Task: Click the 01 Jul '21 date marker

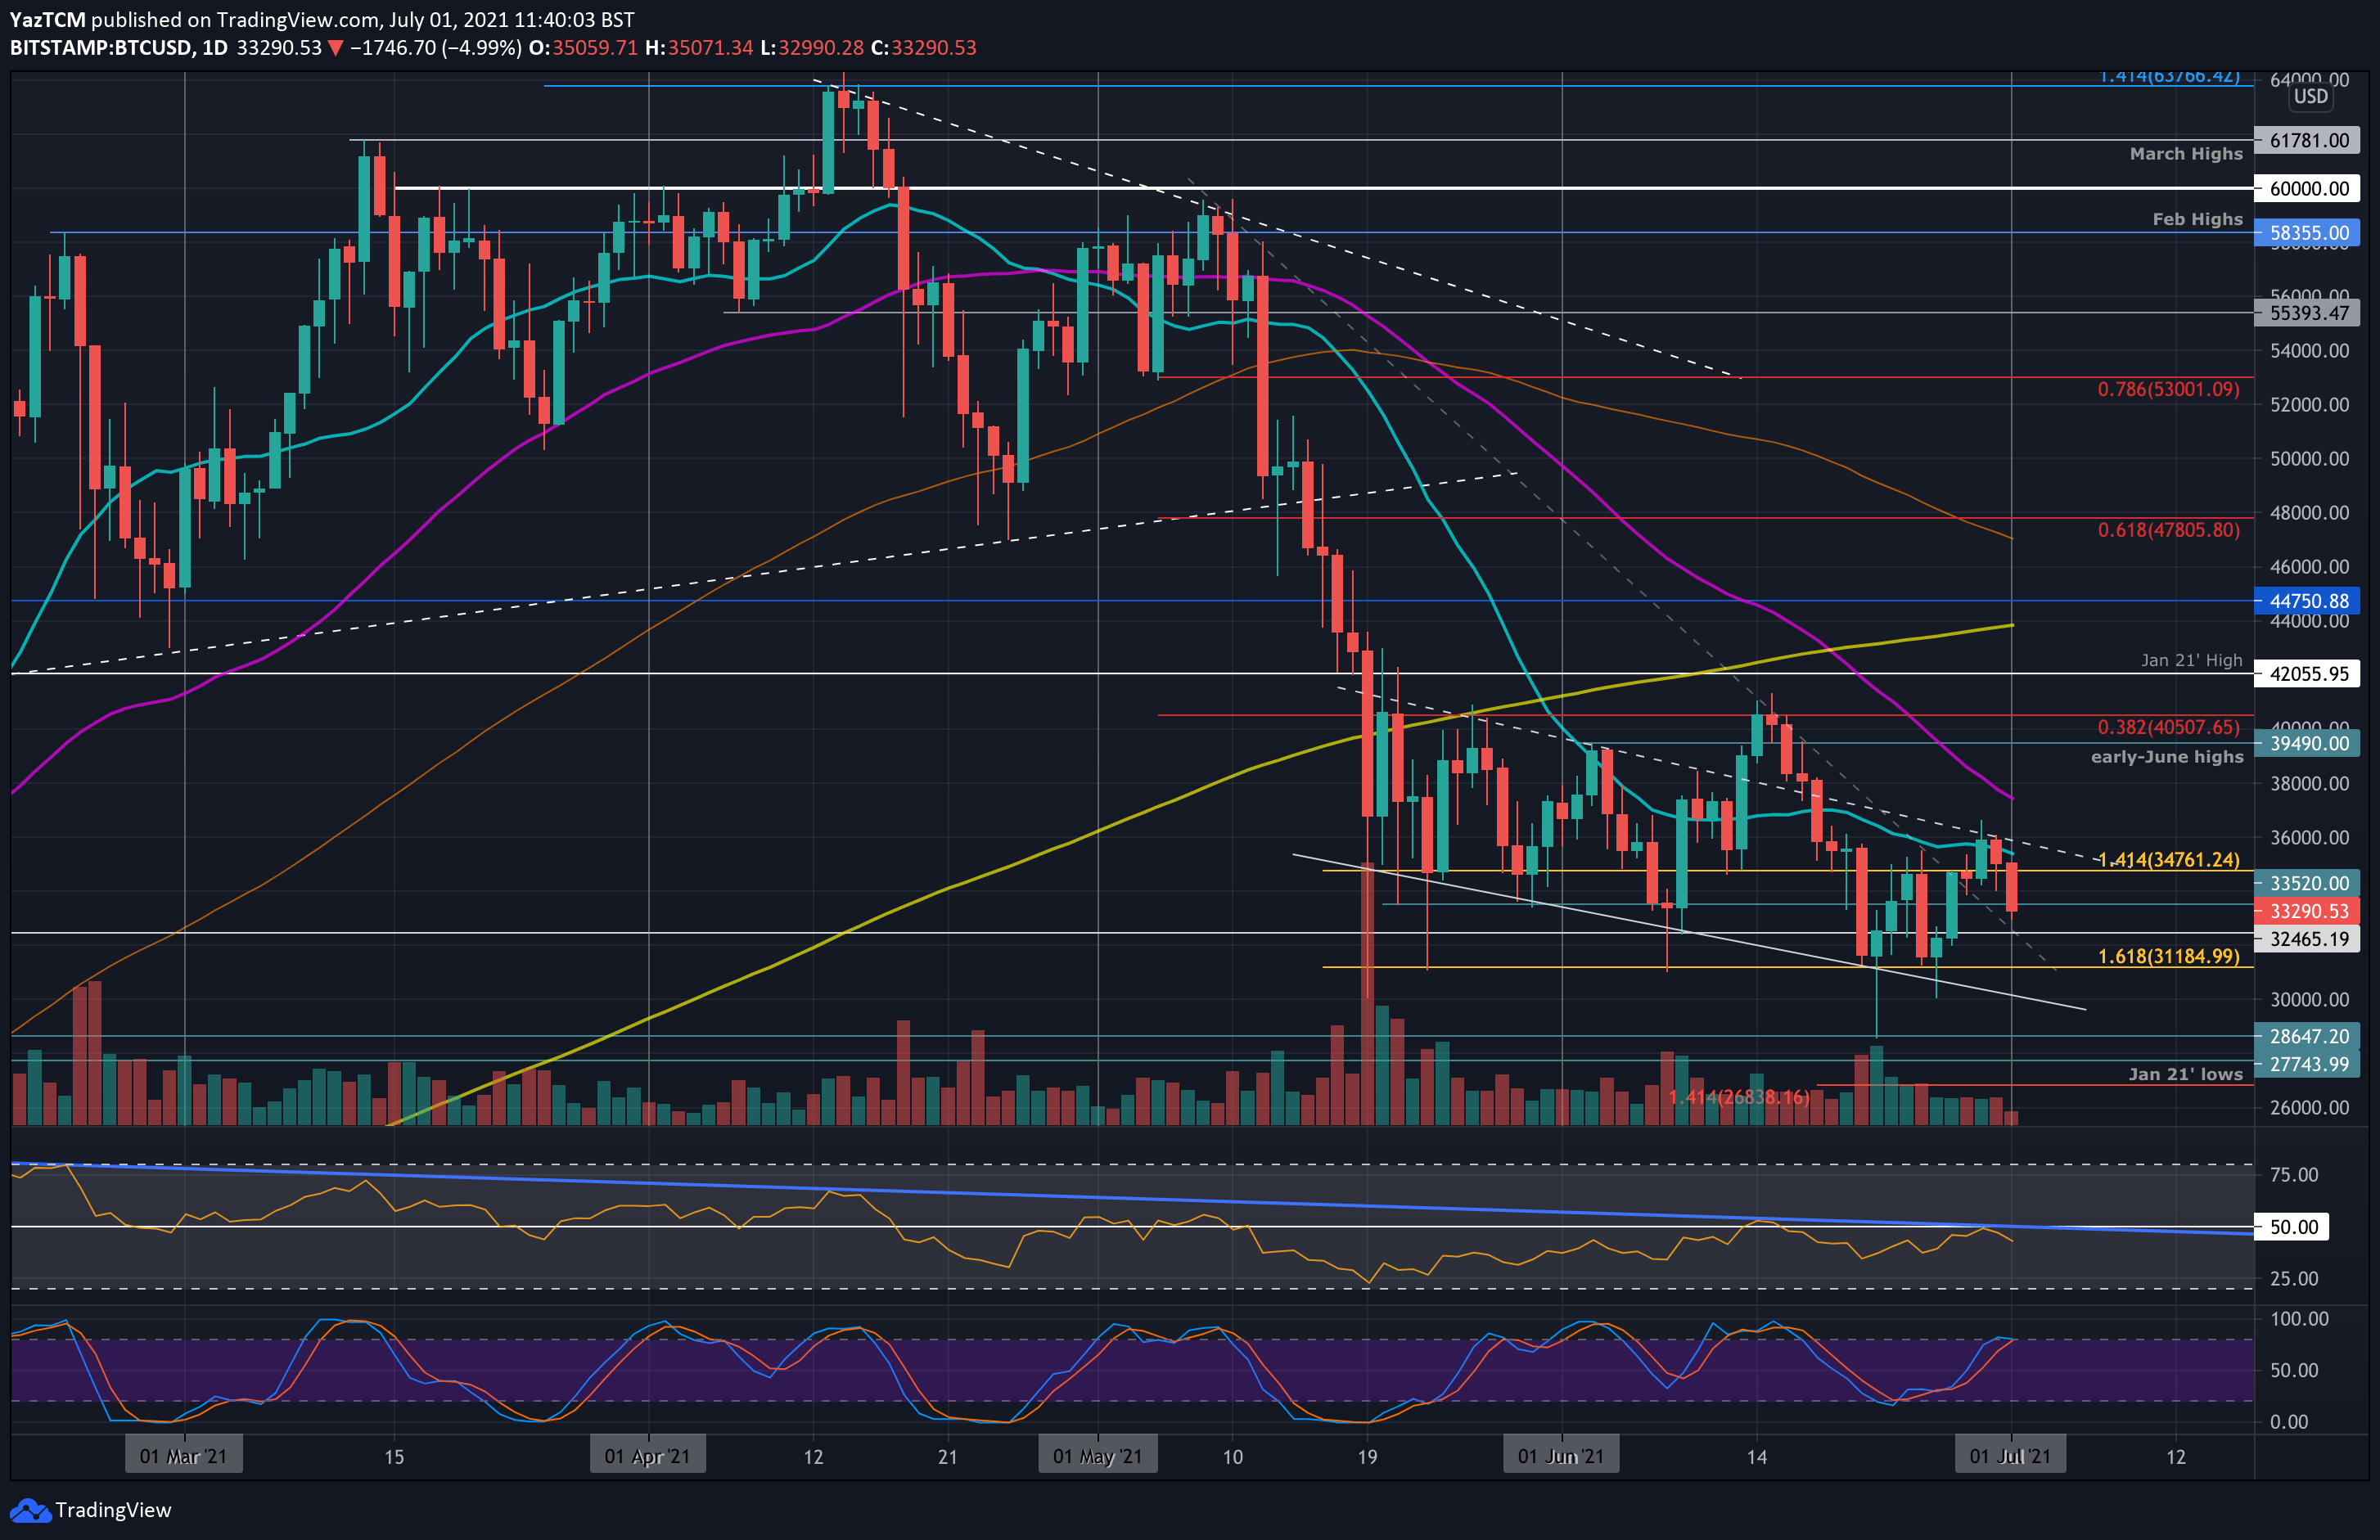Action: click(x=2010, y=1456)
